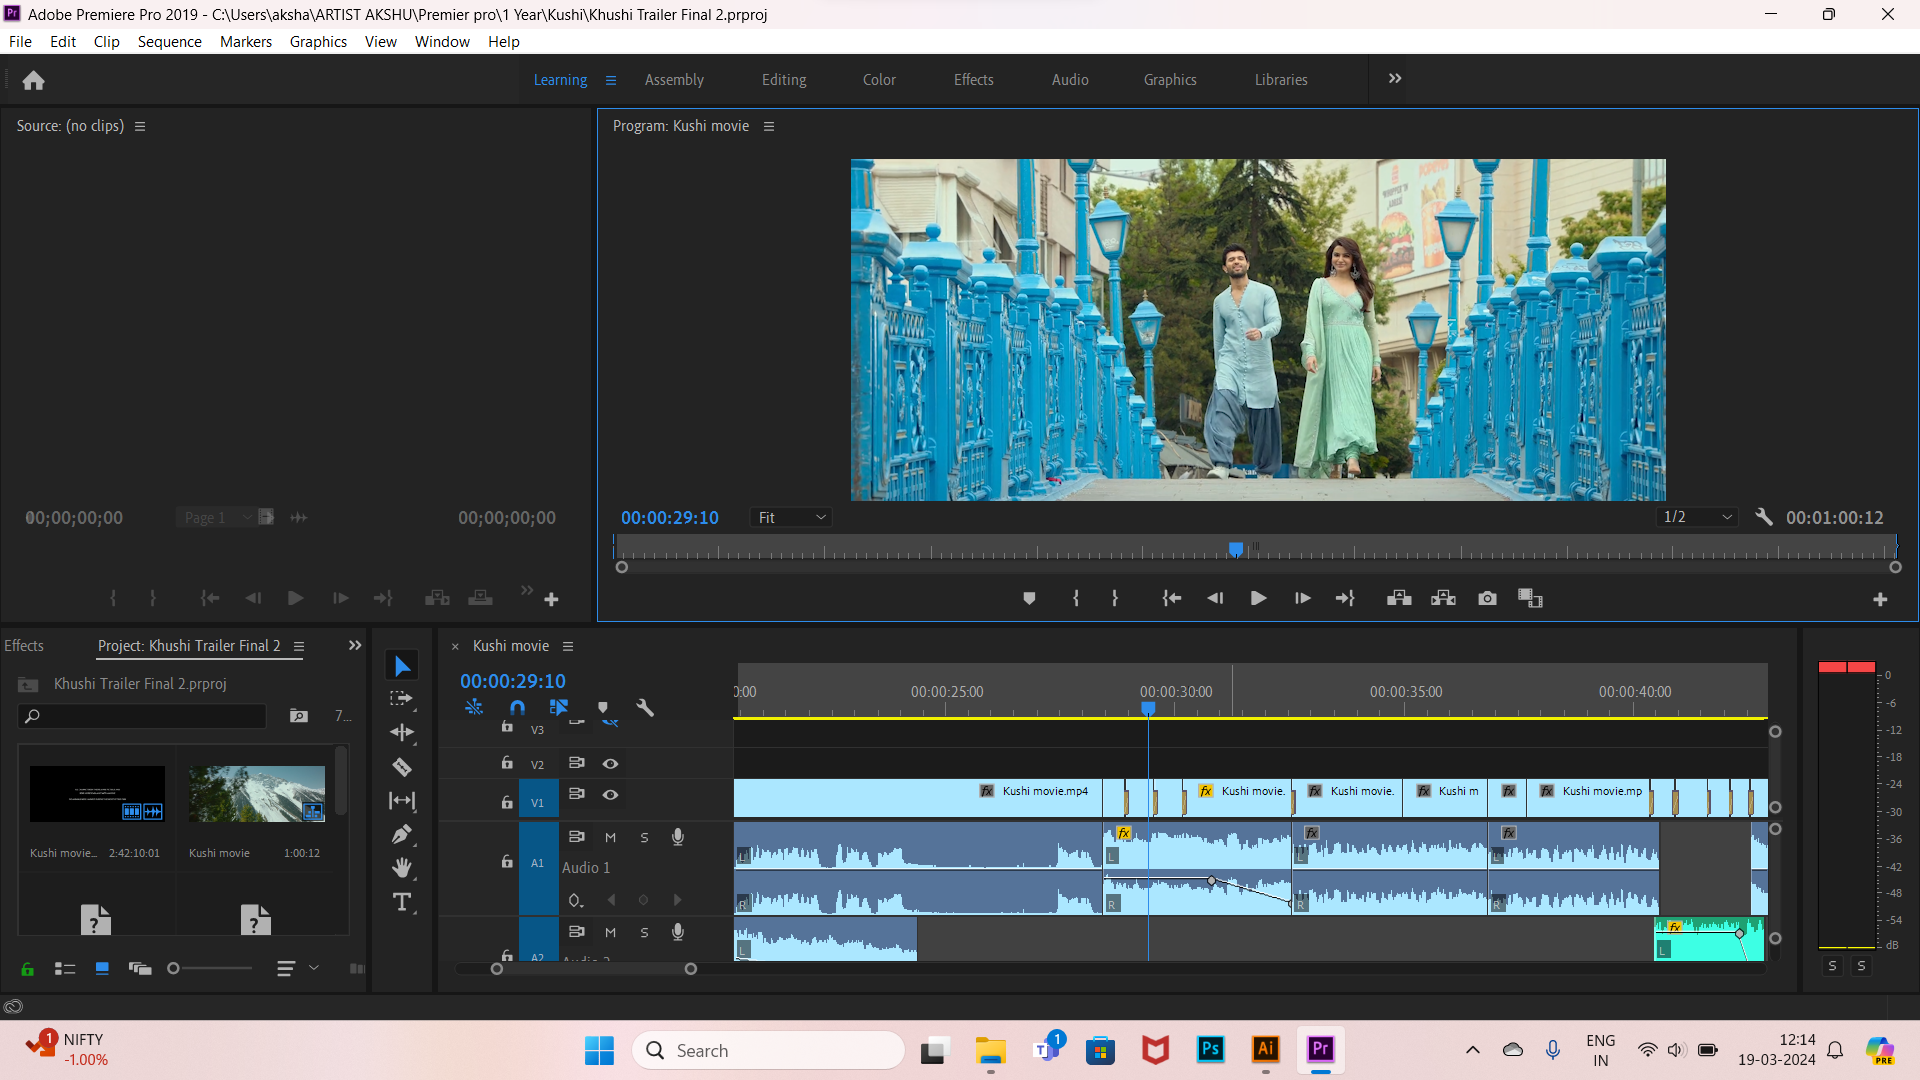Image resolution: width=1920 pixels, height=1080 pixels.
Task: Select the Pen tool in toolbar
Action: click(402, 834)
